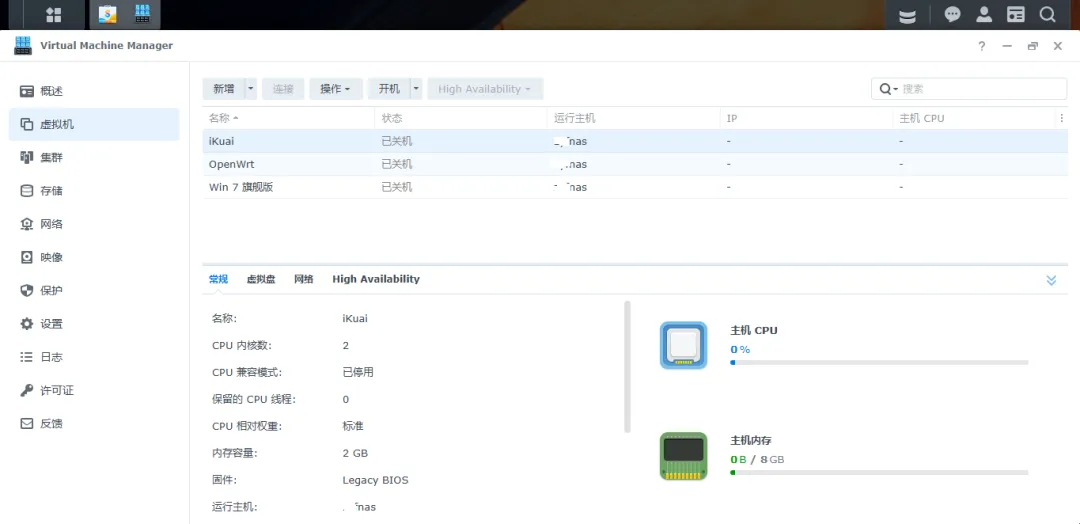Open 许可证 license section
The height and width of the screenshot is (524, 1080).
point(94,390)
